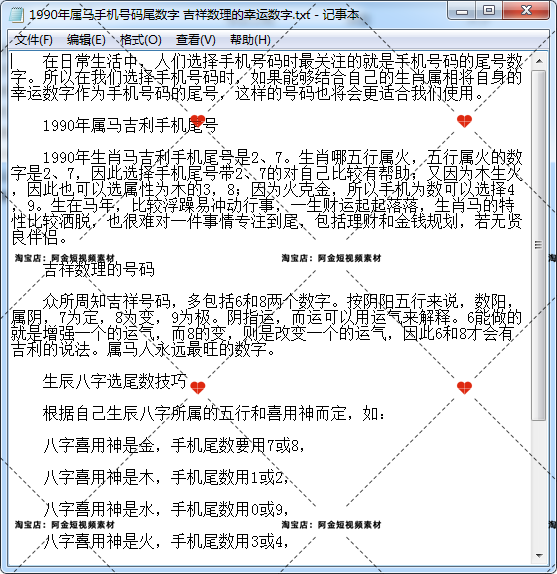Click text 良伴侣 at paragraph end

pyautogui.click(x=34, y=237)
